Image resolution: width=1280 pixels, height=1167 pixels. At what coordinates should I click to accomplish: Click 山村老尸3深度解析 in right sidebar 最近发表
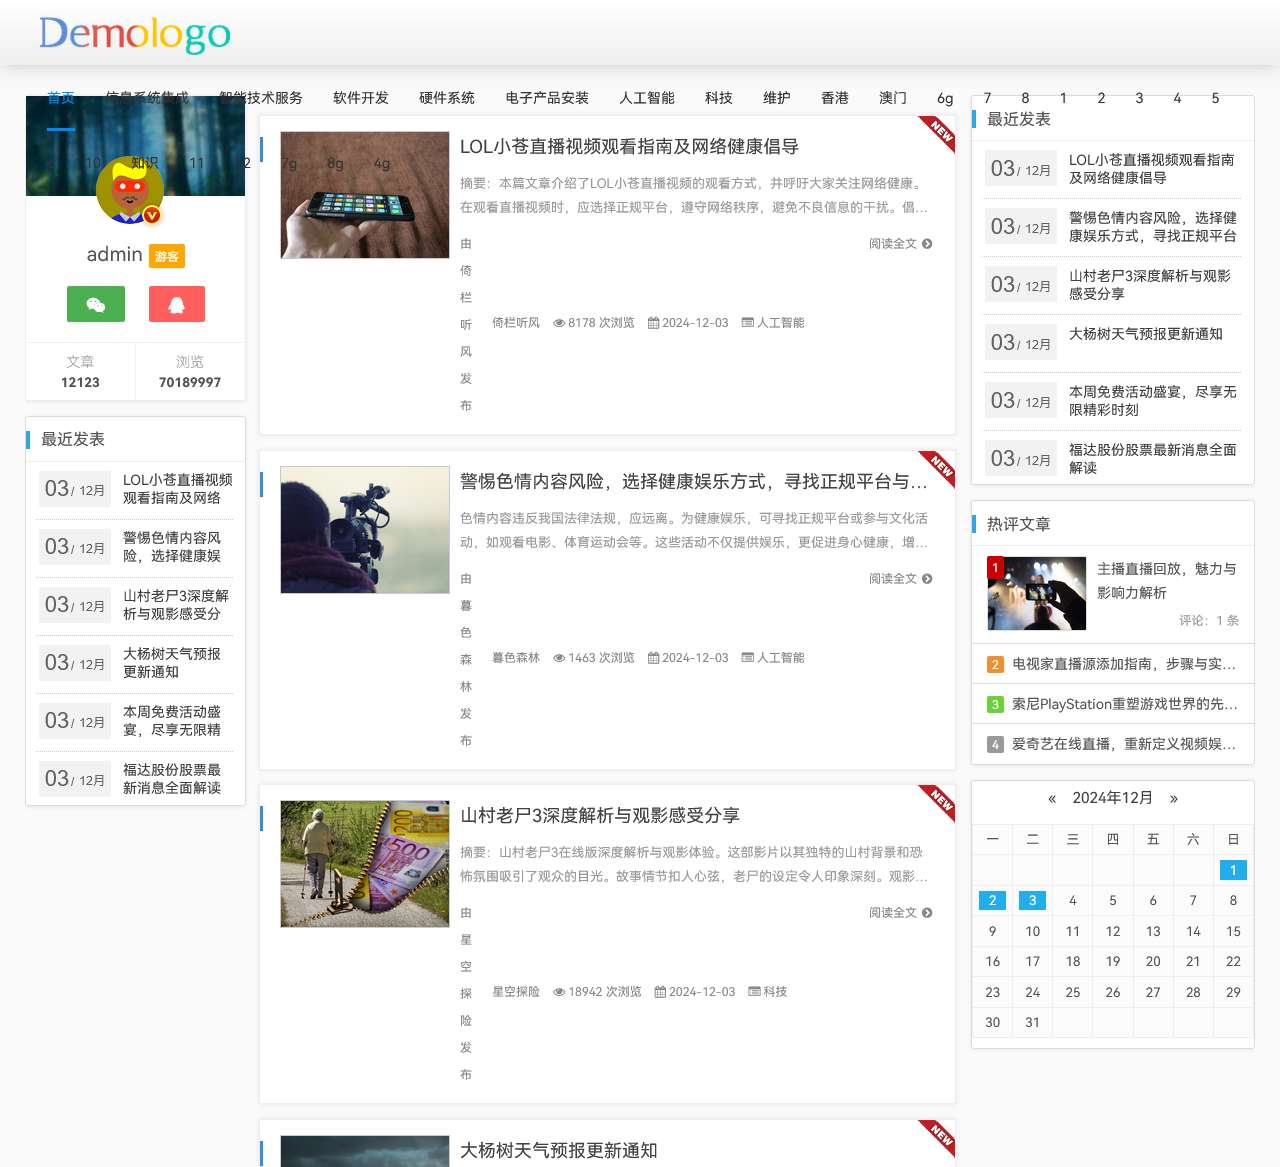1150,285
